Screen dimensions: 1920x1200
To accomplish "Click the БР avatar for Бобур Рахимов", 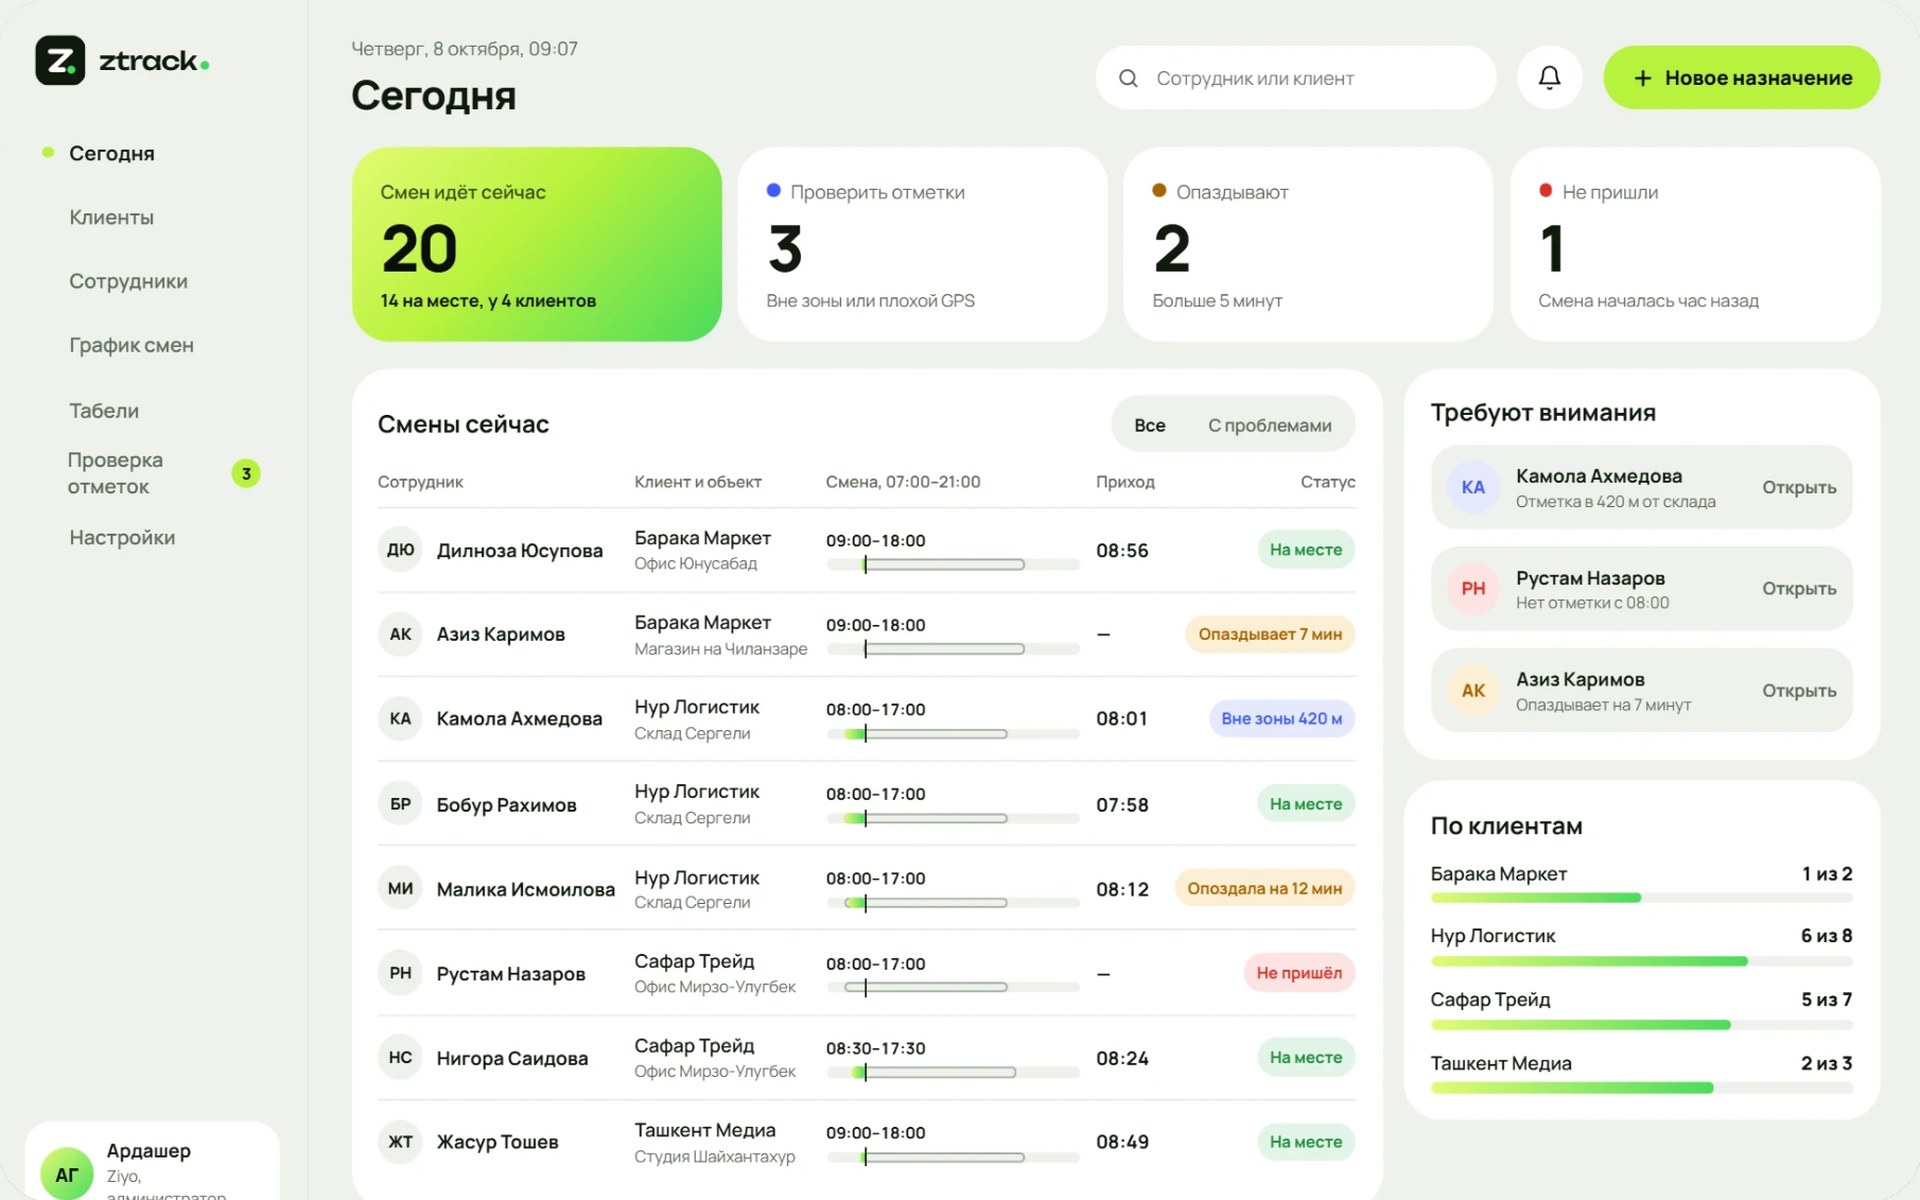I will pyautogui.click(x=400, y=804).
